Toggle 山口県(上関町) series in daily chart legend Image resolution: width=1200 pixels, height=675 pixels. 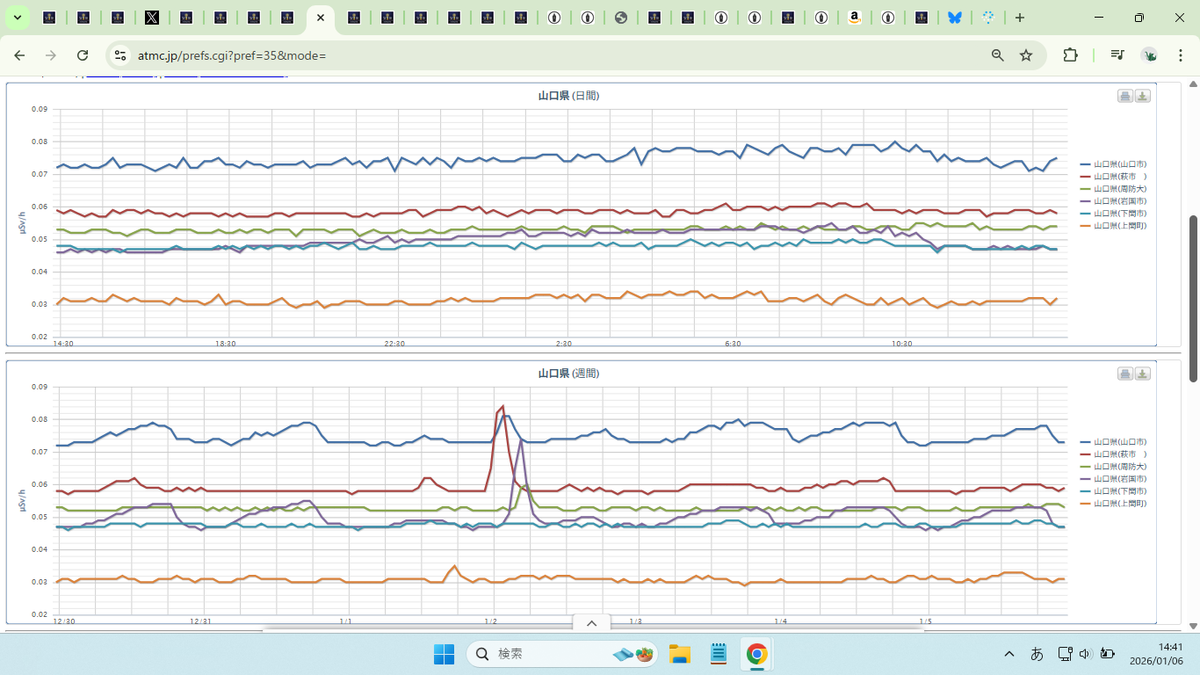(x=1113, y=225)
